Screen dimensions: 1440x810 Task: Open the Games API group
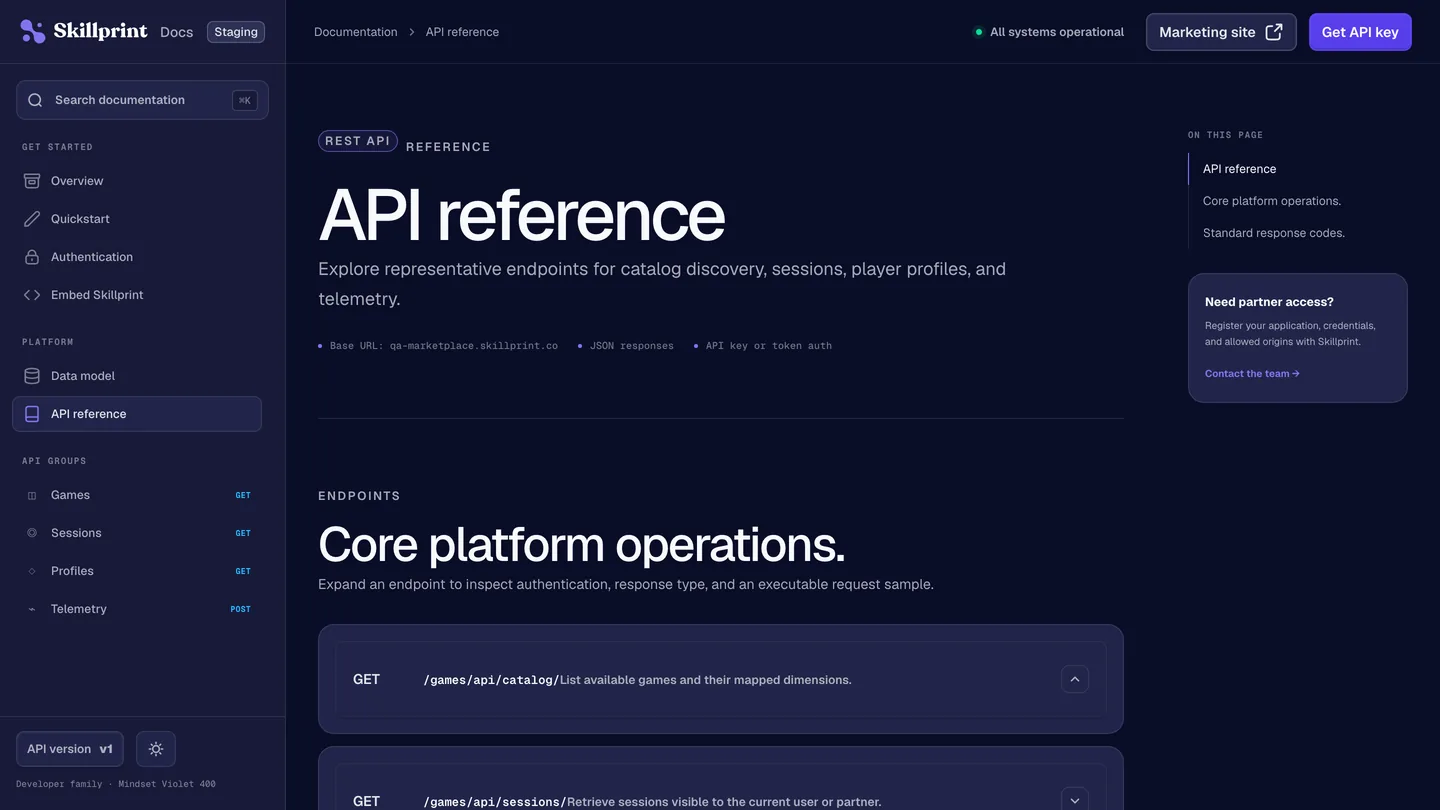pyautogui.click(x=137, y=495)
